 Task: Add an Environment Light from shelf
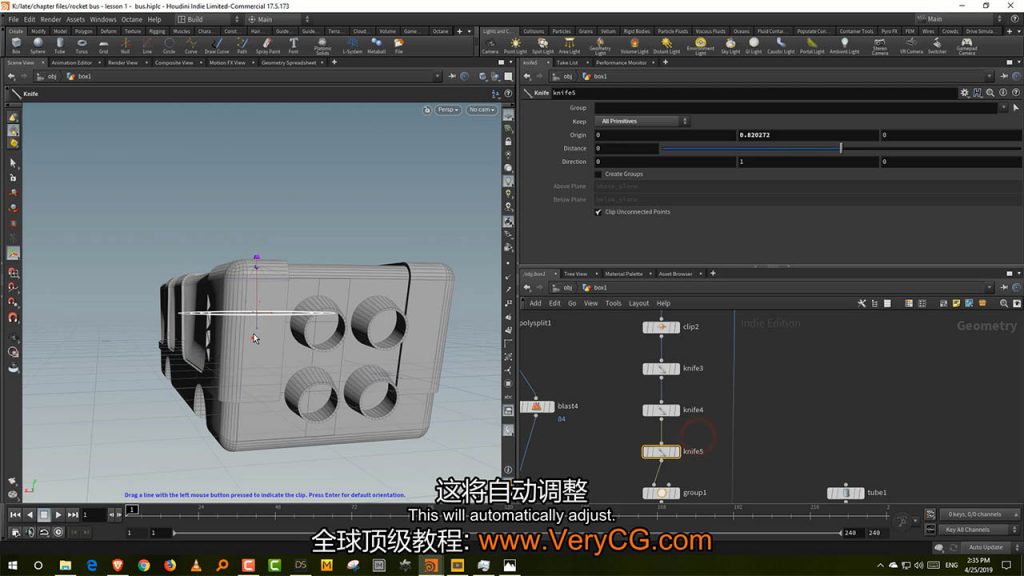tap(700, 46)
